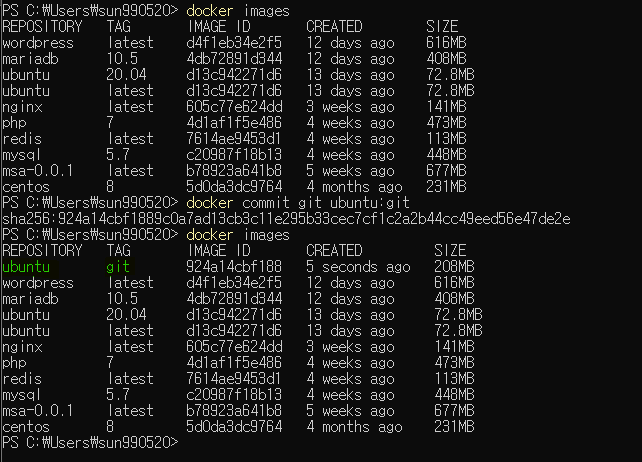Click "mariadb" in the post-commit image listing
642x462 pixels.
click(30, 299)
